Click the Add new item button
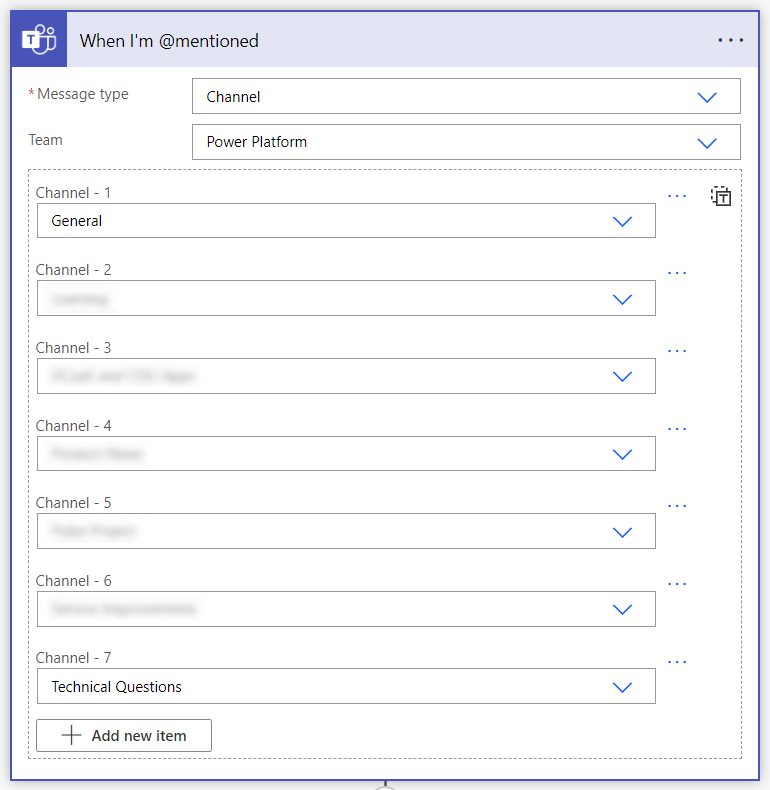The width and height of the screenshot is (770, 790). (124, 735)
